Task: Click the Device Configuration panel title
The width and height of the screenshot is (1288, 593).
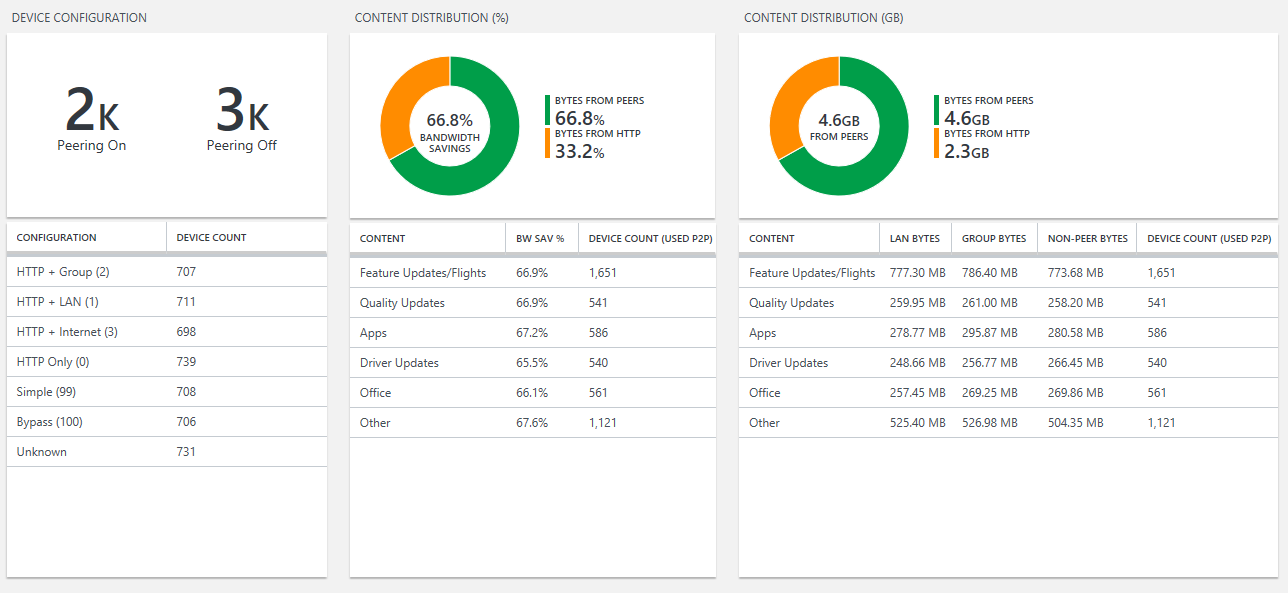Action: (80, 17)
